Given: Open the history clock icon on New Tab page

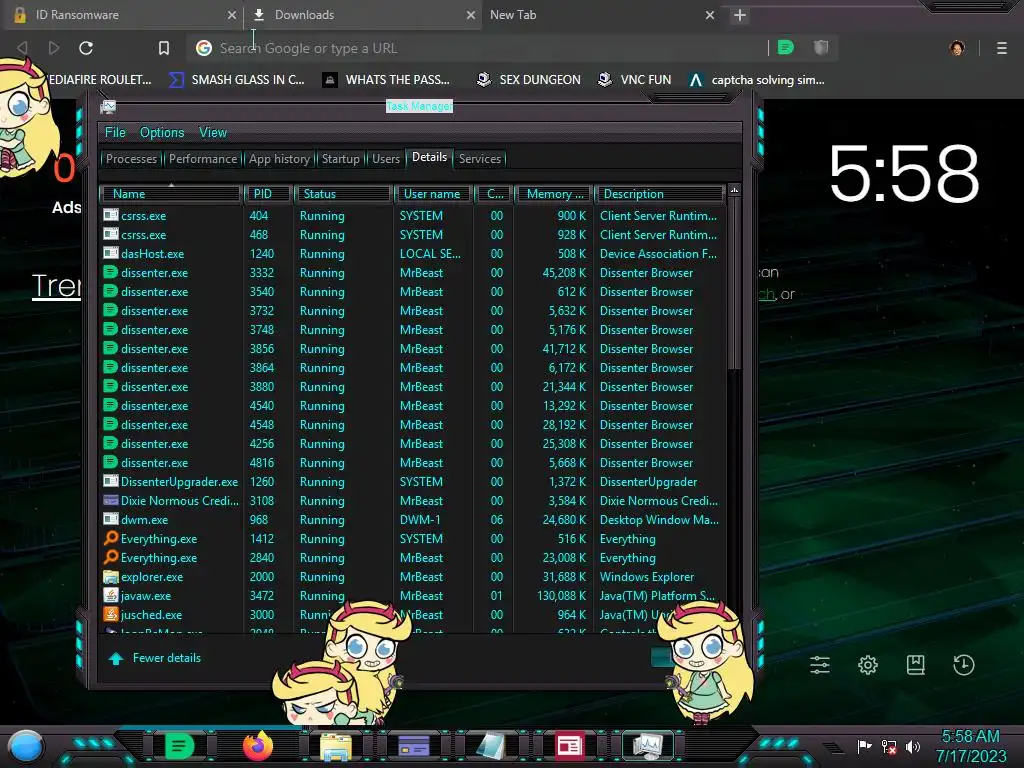Looking at the screenshot, I should 964,665.
